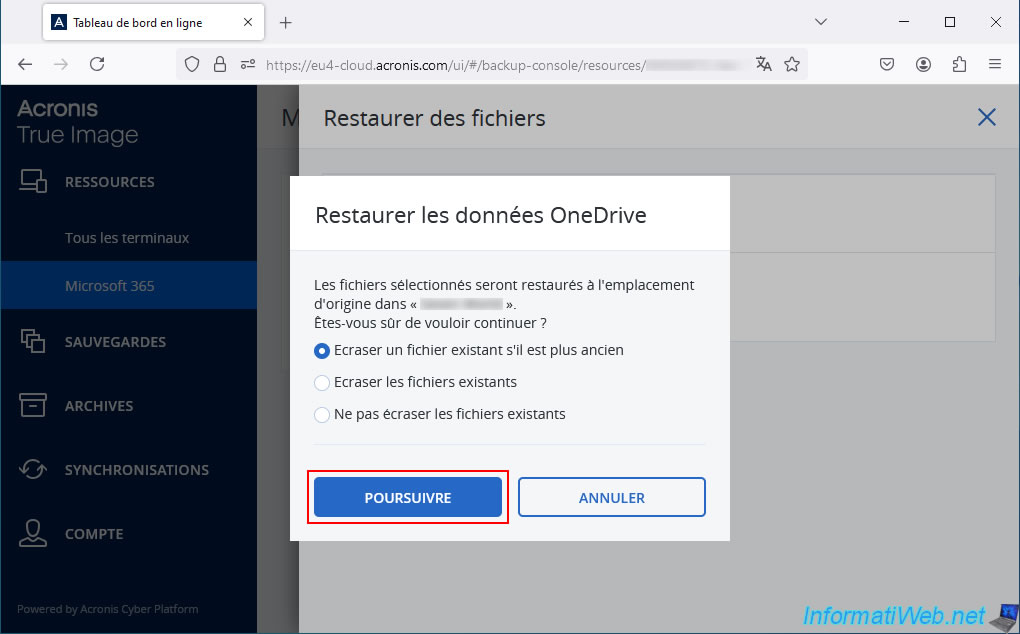This screenshot has height=634, width=1020.
Task: Close the Restaurer des fichiers panel
Action: coord(987,117)
